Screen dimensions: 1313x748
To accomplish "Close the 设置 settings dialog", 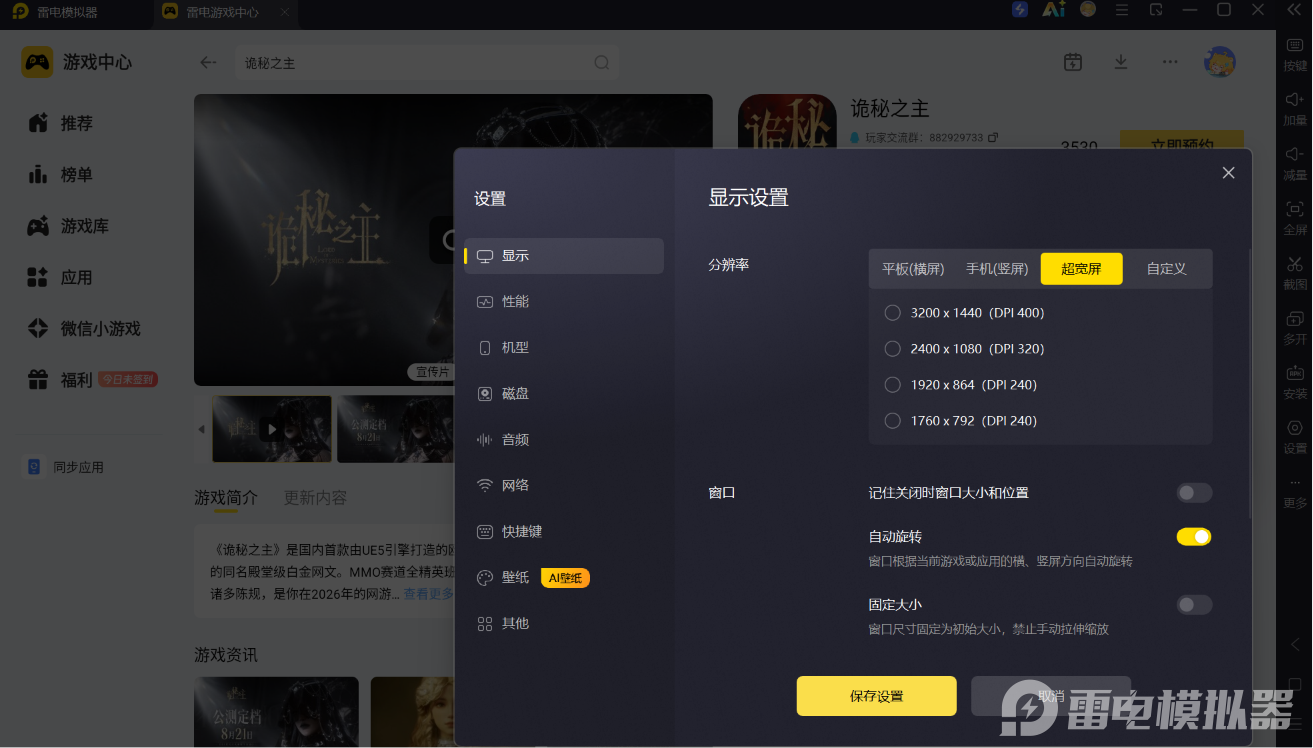I will [1229, 173].
